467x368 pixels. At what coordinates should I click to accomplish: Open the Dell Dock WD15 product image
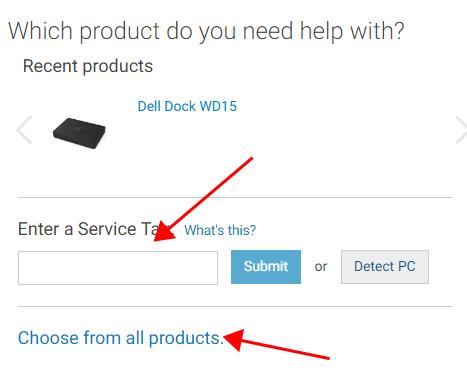click(79, 133)
